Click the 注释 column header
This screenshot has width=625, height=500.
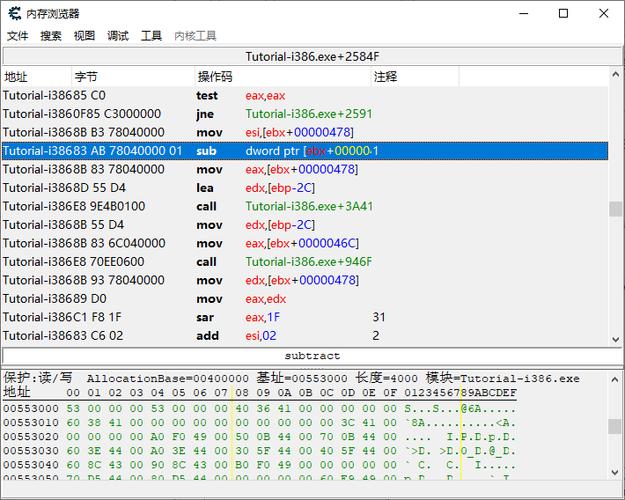point(415,77)
